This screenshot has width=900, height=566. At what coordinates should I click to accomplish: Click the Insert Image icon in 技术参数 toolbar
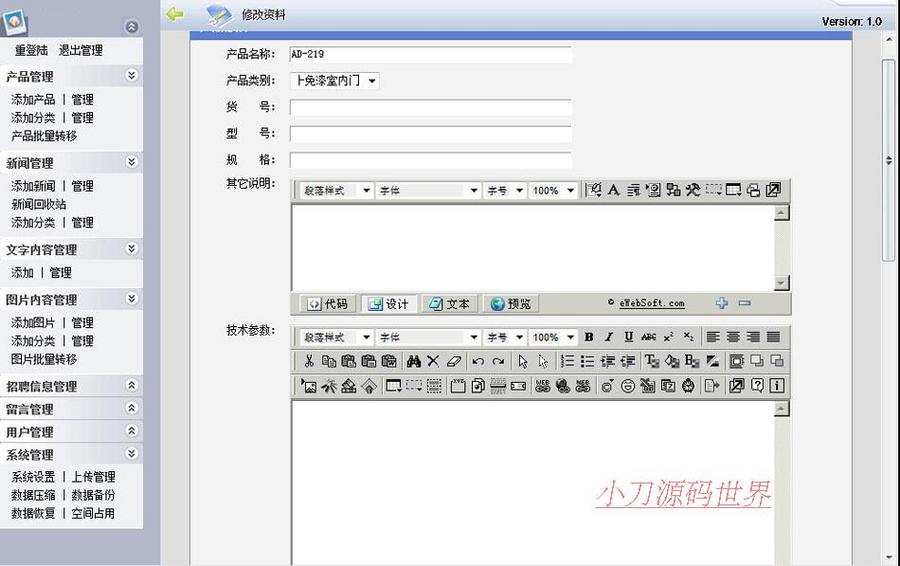click(309, 386)
